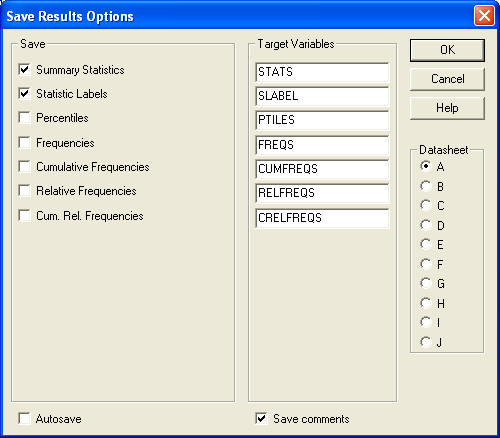Click the CUMFREQS text field

(x=322, y=169)
